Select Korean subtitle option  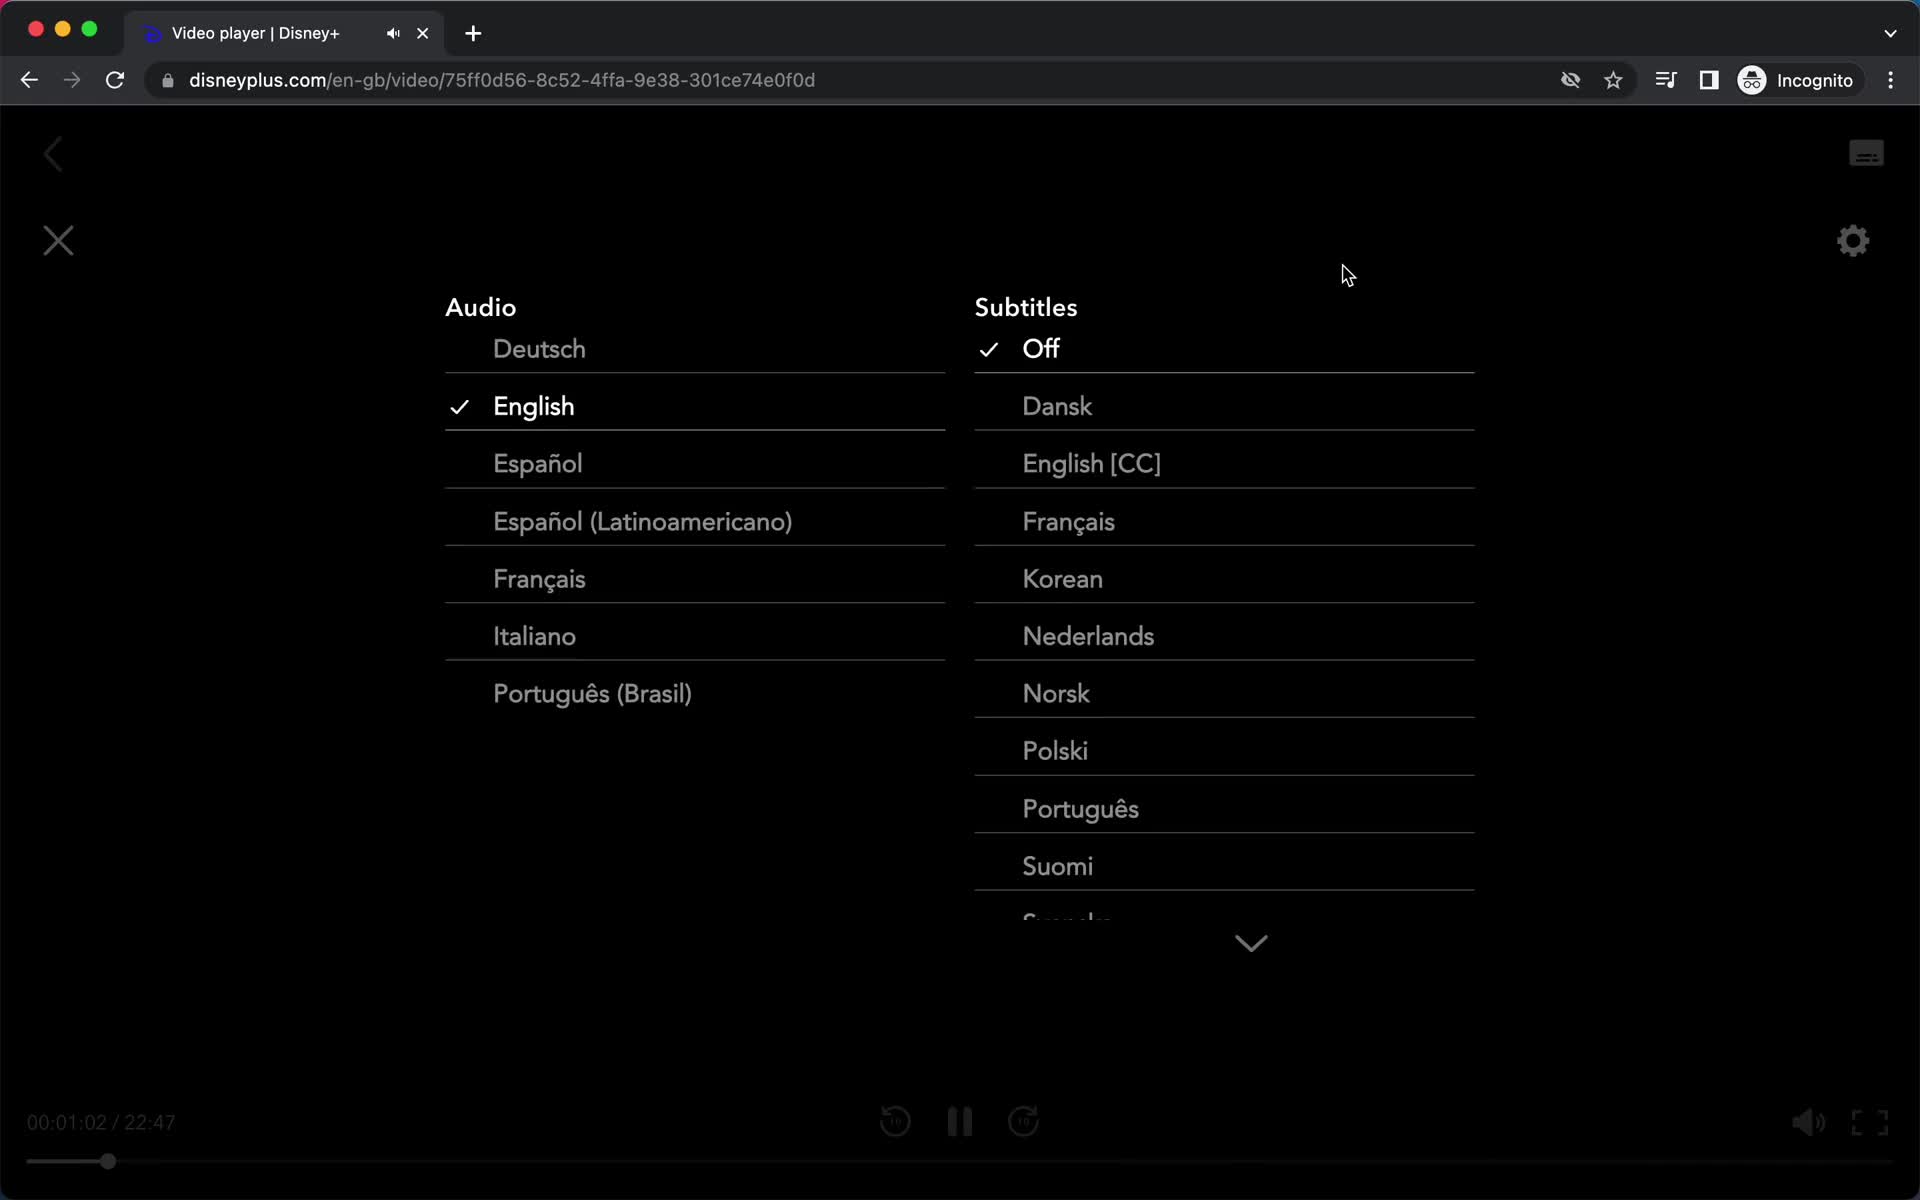[1062, 578]
